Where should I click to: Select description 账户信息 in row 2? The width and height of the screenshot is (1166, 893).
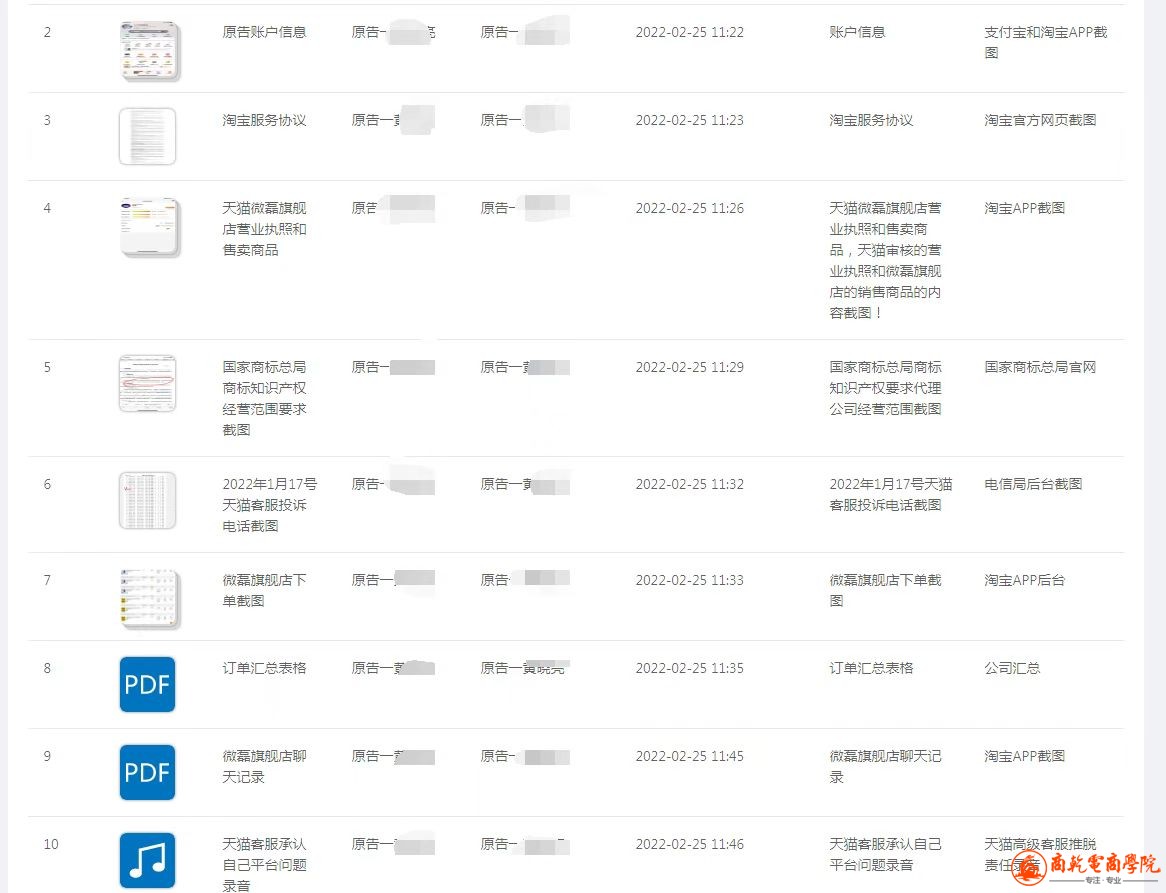click(857, 32)
